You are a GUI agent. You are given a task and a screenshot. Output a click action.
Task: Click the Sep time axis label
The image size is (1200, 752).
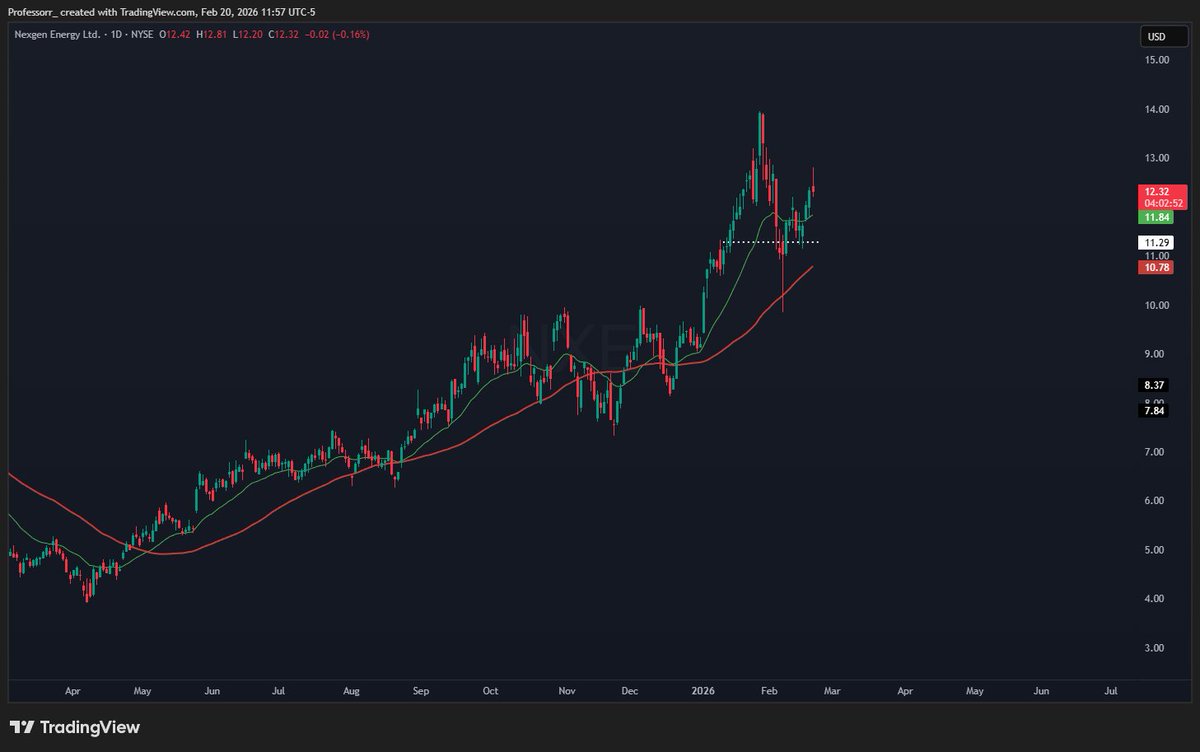[x=420, y=691]
